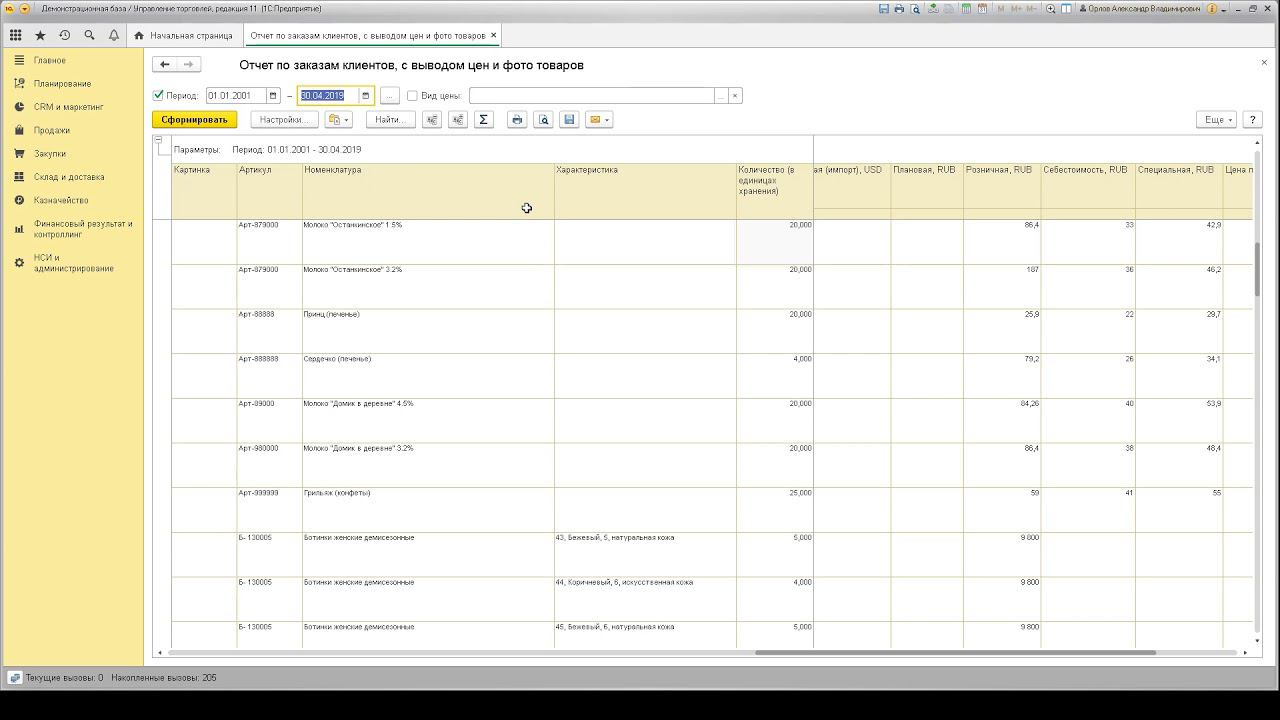
Task: Open the CRM и маркетинг section
Action: coord(69,107)
